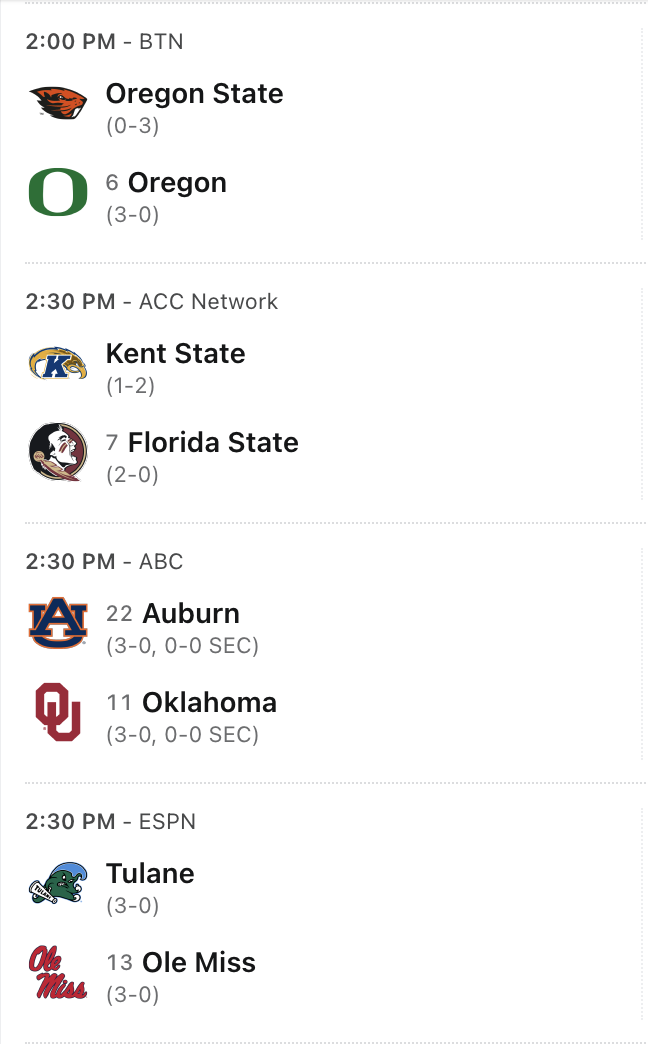Click the 2:30 PM ABC game header

click(104, 562)
